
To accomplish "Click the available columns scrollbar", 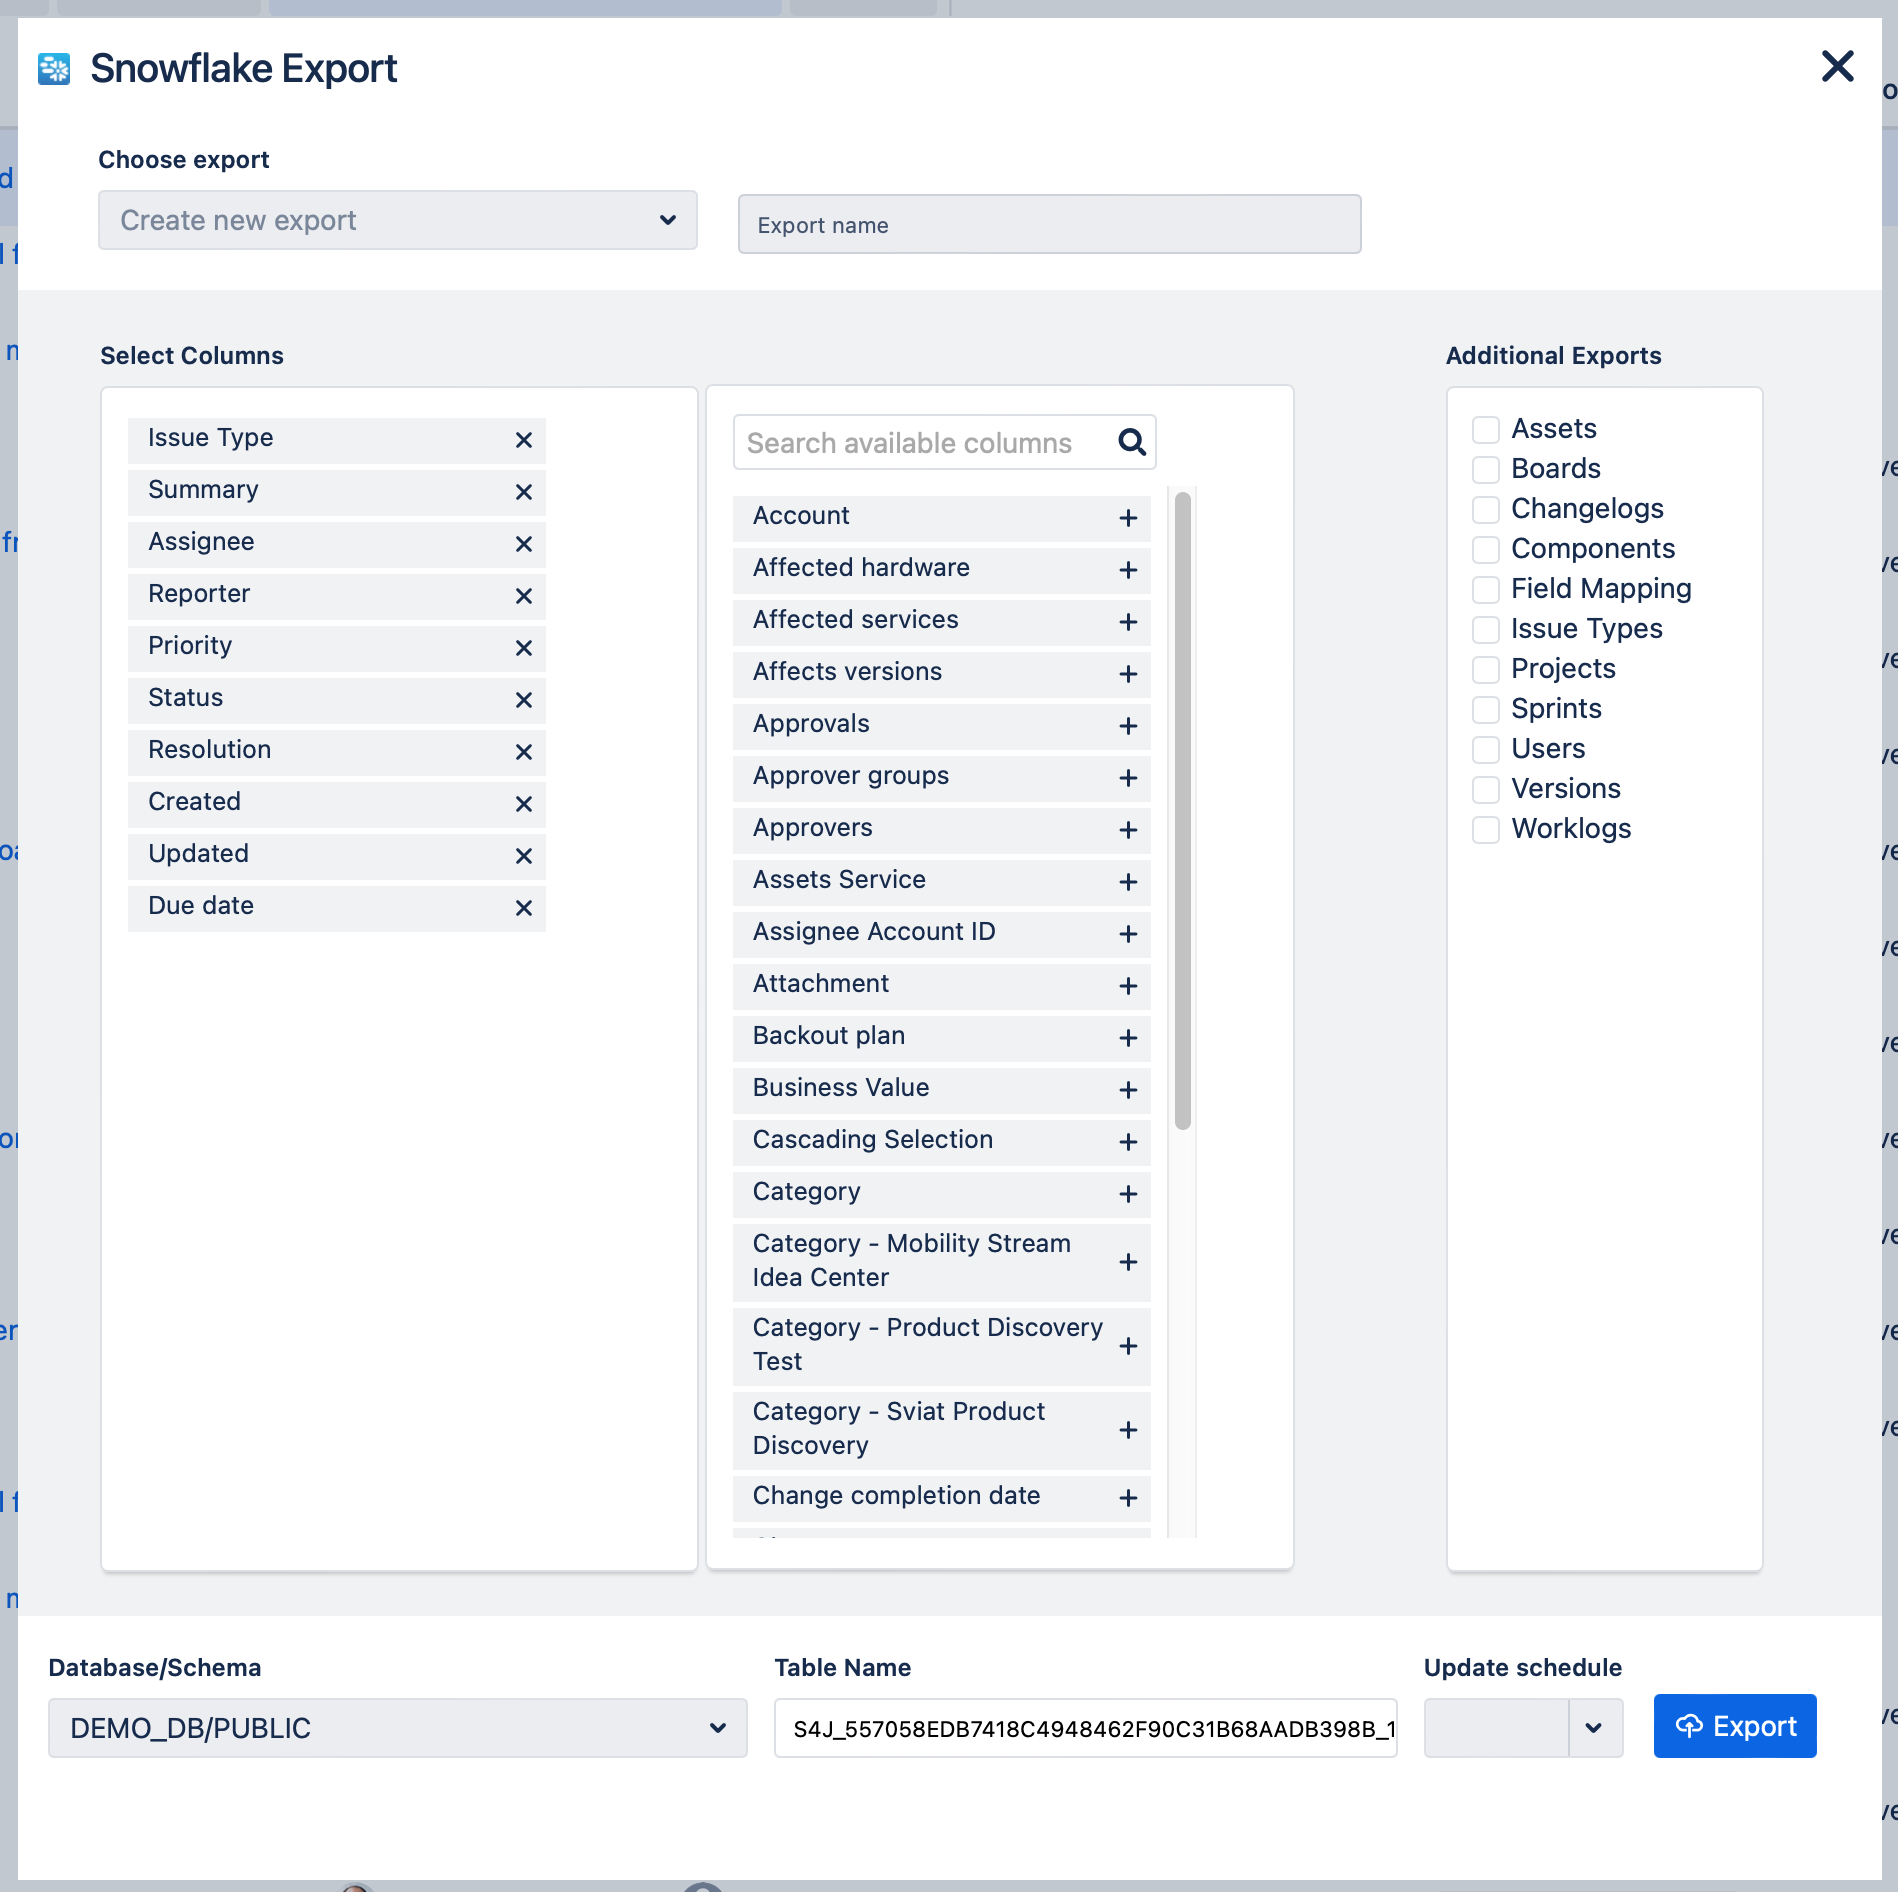I will tap(1183, 810).
